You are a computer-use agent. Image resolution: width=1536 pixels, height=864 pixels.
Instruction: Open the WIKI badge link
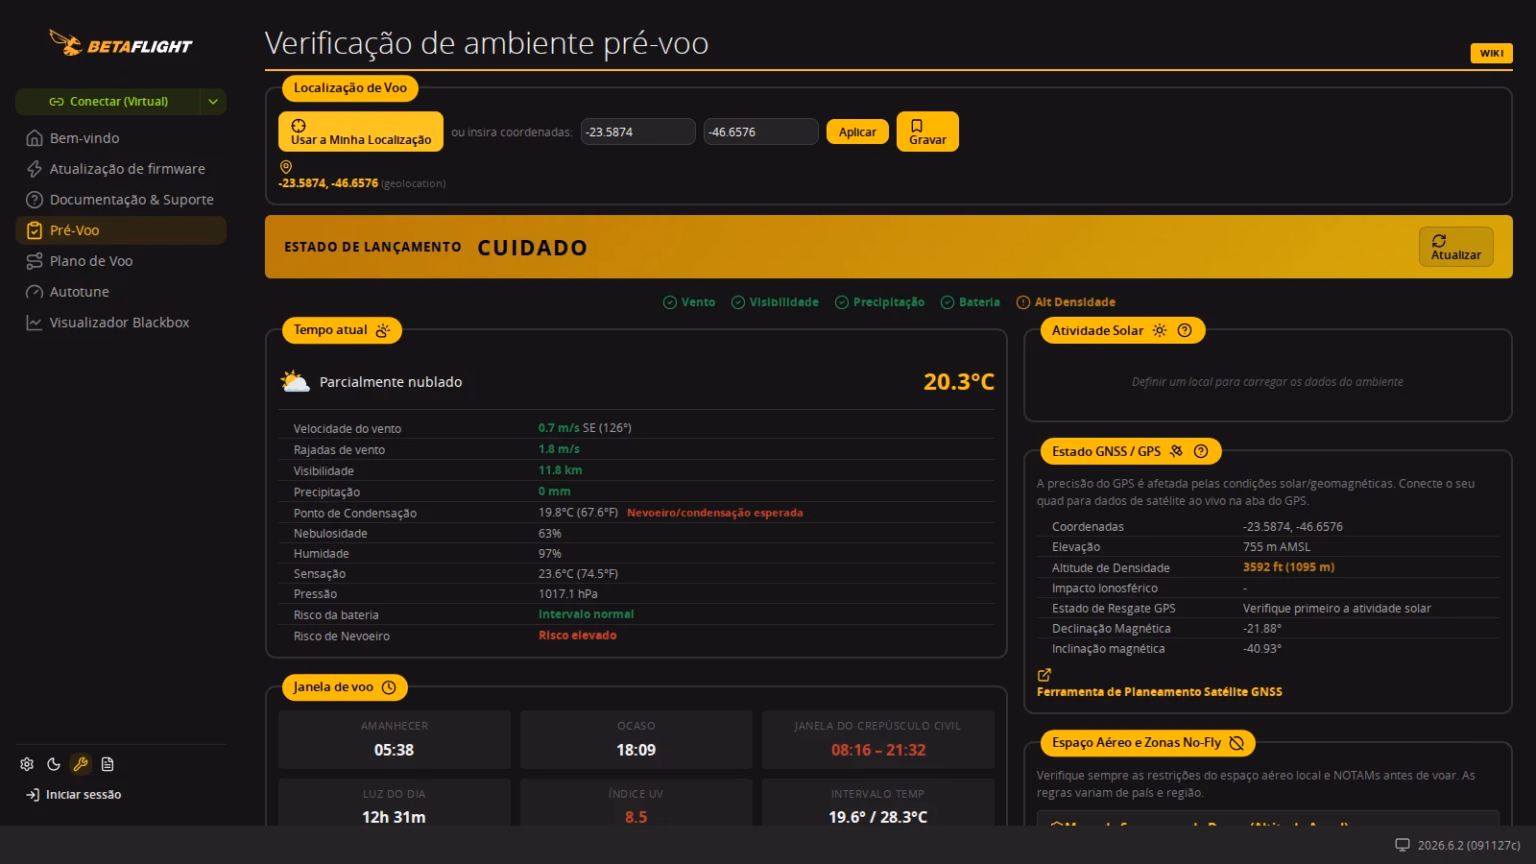pos(1491,53)
